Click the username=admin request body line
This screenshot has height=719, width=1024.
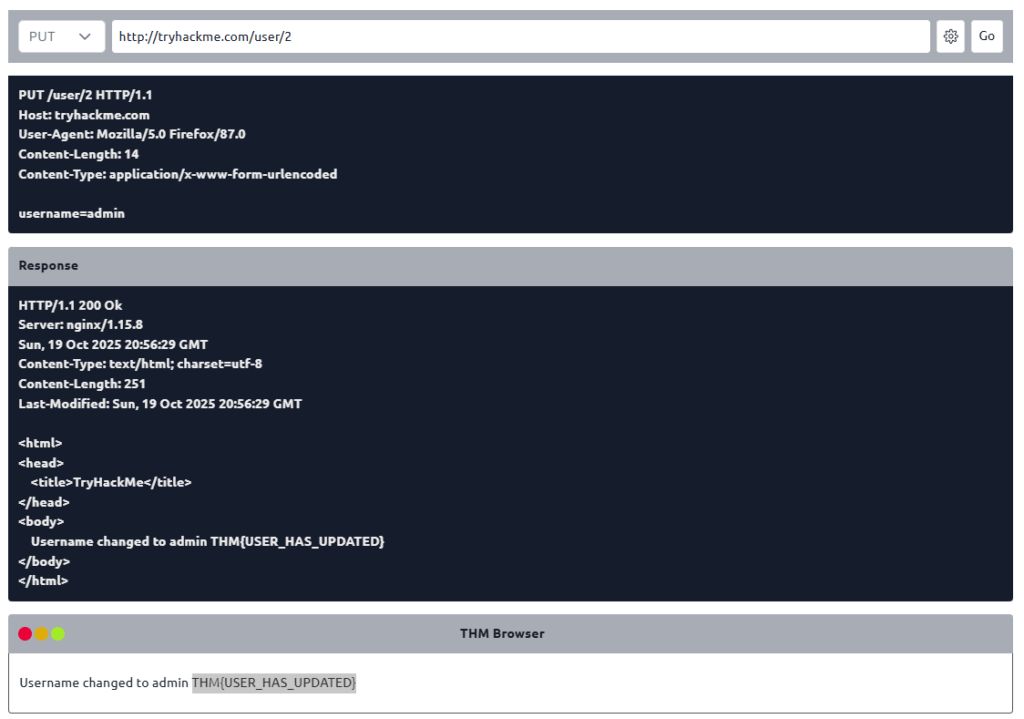click(71, 213)
